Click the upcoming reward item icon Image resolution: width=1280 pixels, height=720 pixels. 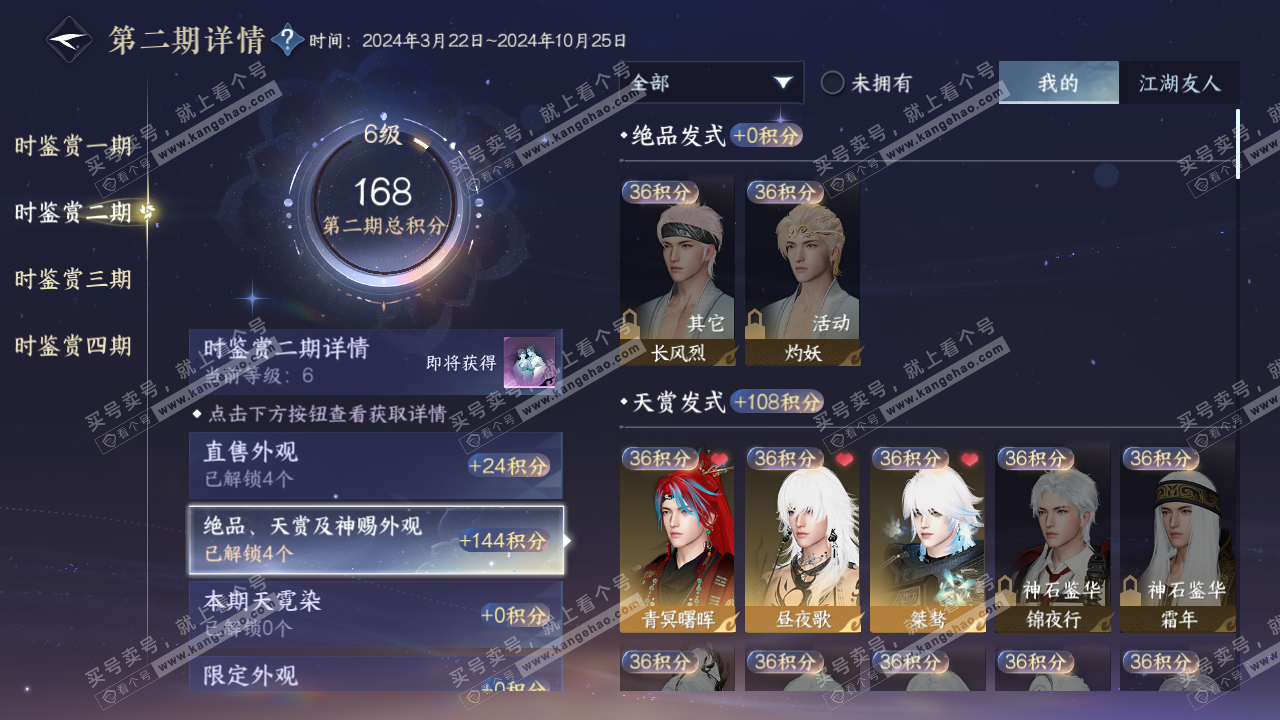point(529,362)
